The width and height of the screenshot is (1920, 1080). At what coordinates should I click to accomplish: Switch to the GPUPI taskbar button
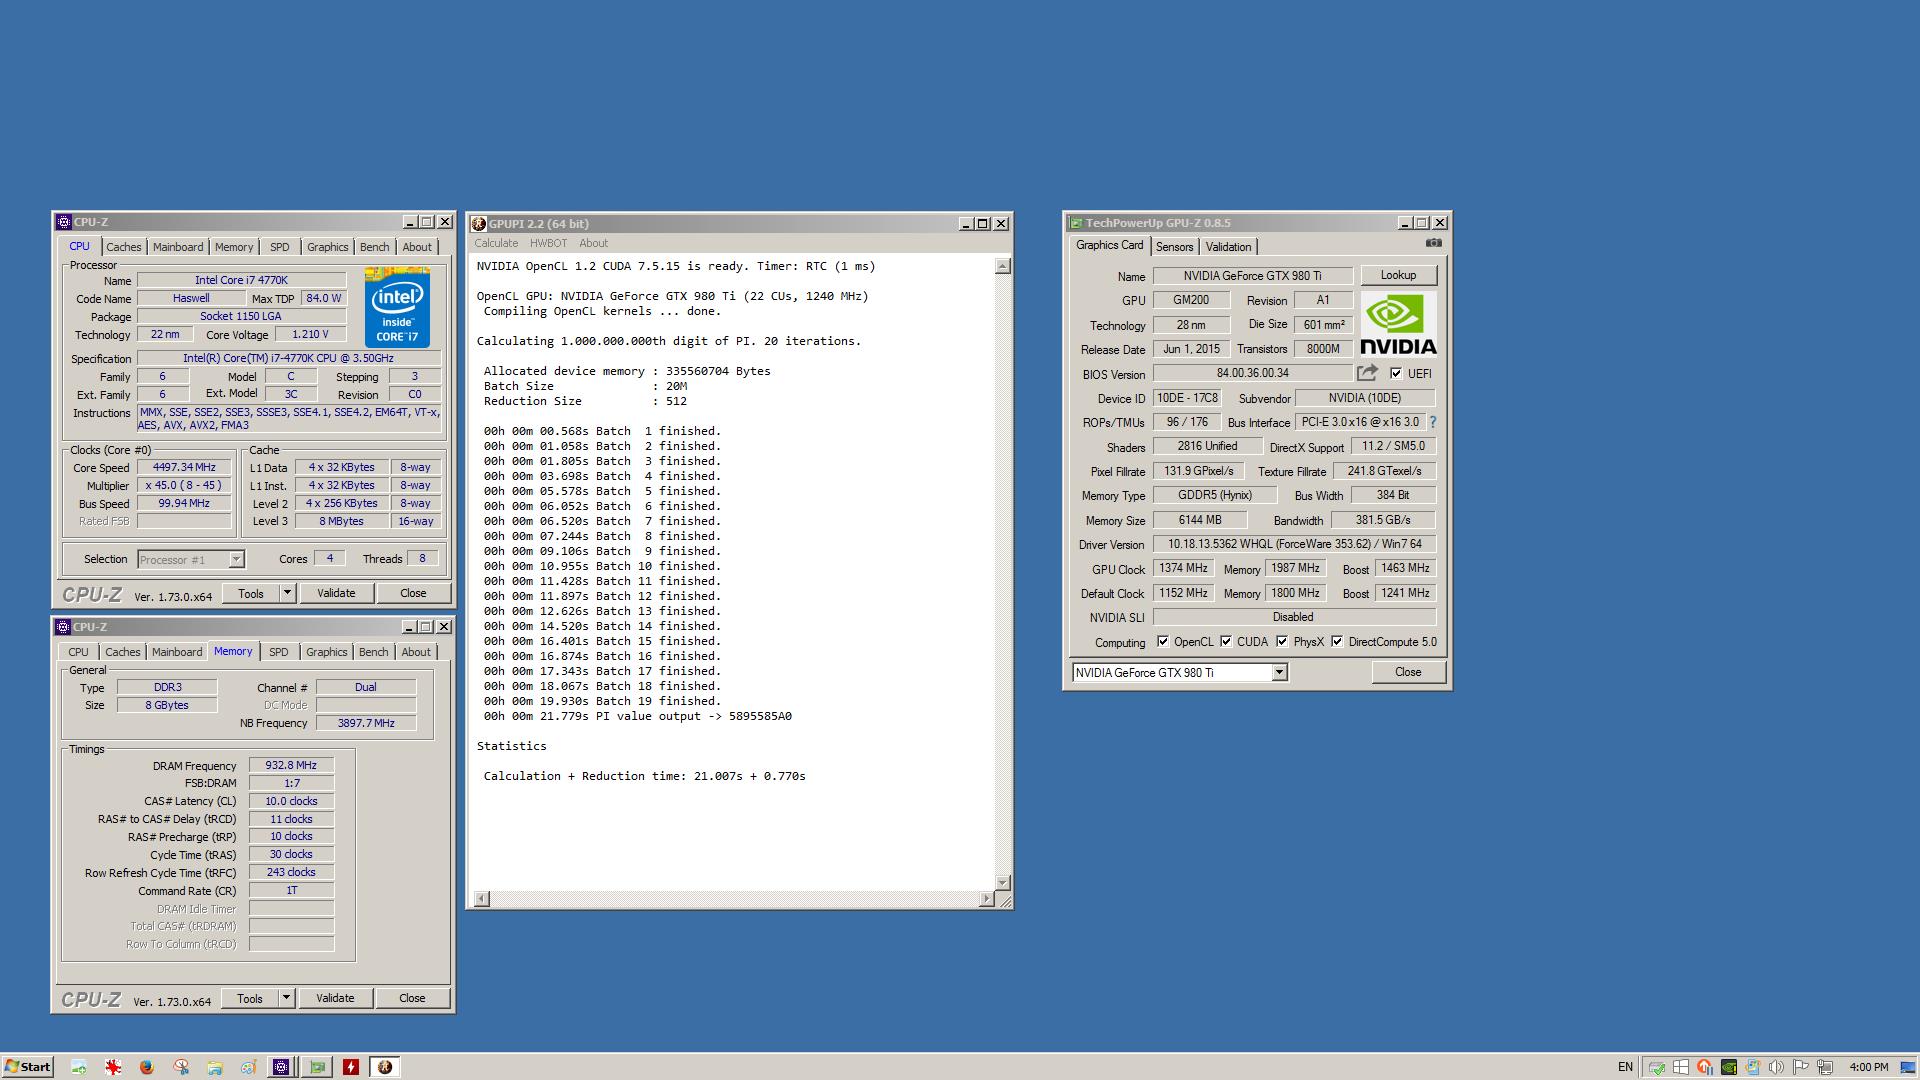pyautogui.click(x=385, y=1067)
